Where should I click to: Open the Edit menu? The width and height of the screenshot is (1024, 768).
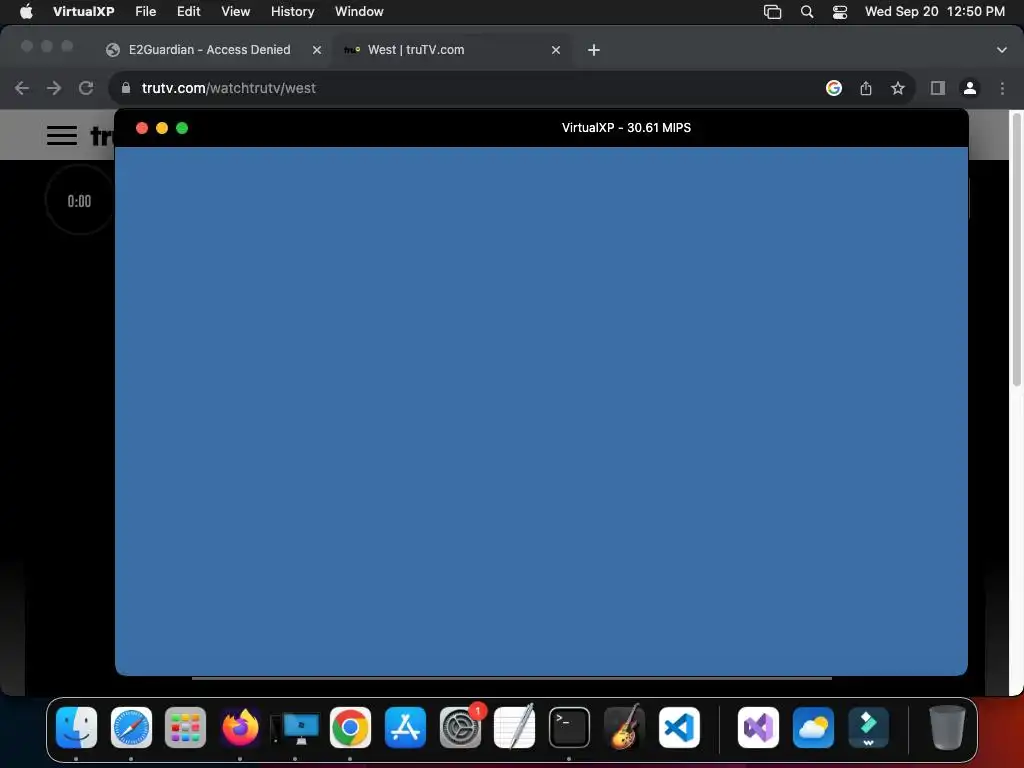189,12
